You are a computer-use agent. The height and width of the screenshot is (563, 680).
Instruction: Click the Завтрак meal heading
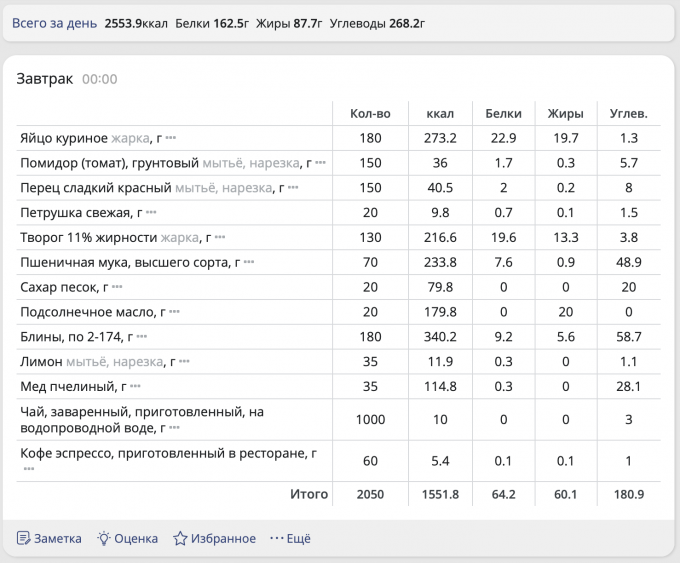[x=44, y=79]
